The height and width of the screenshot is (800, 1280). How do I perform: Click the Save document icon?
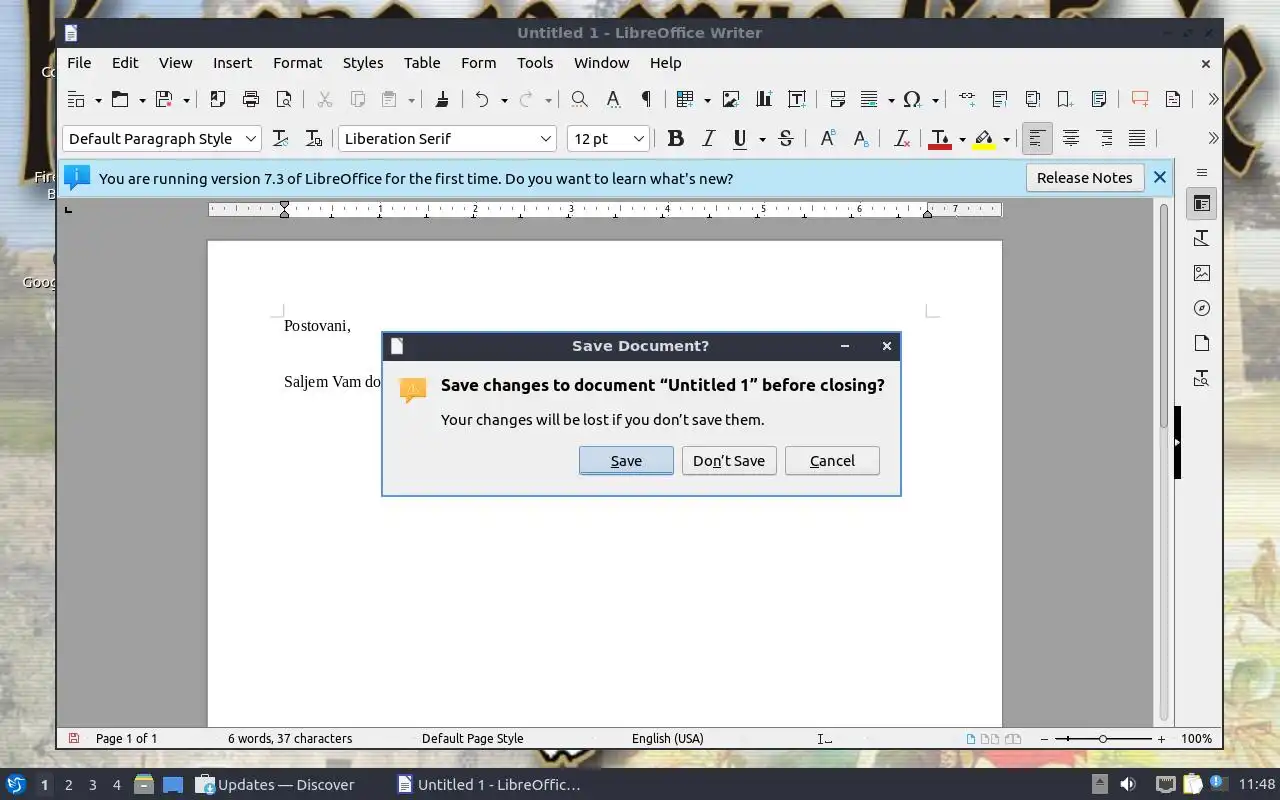tap(164, 99)
